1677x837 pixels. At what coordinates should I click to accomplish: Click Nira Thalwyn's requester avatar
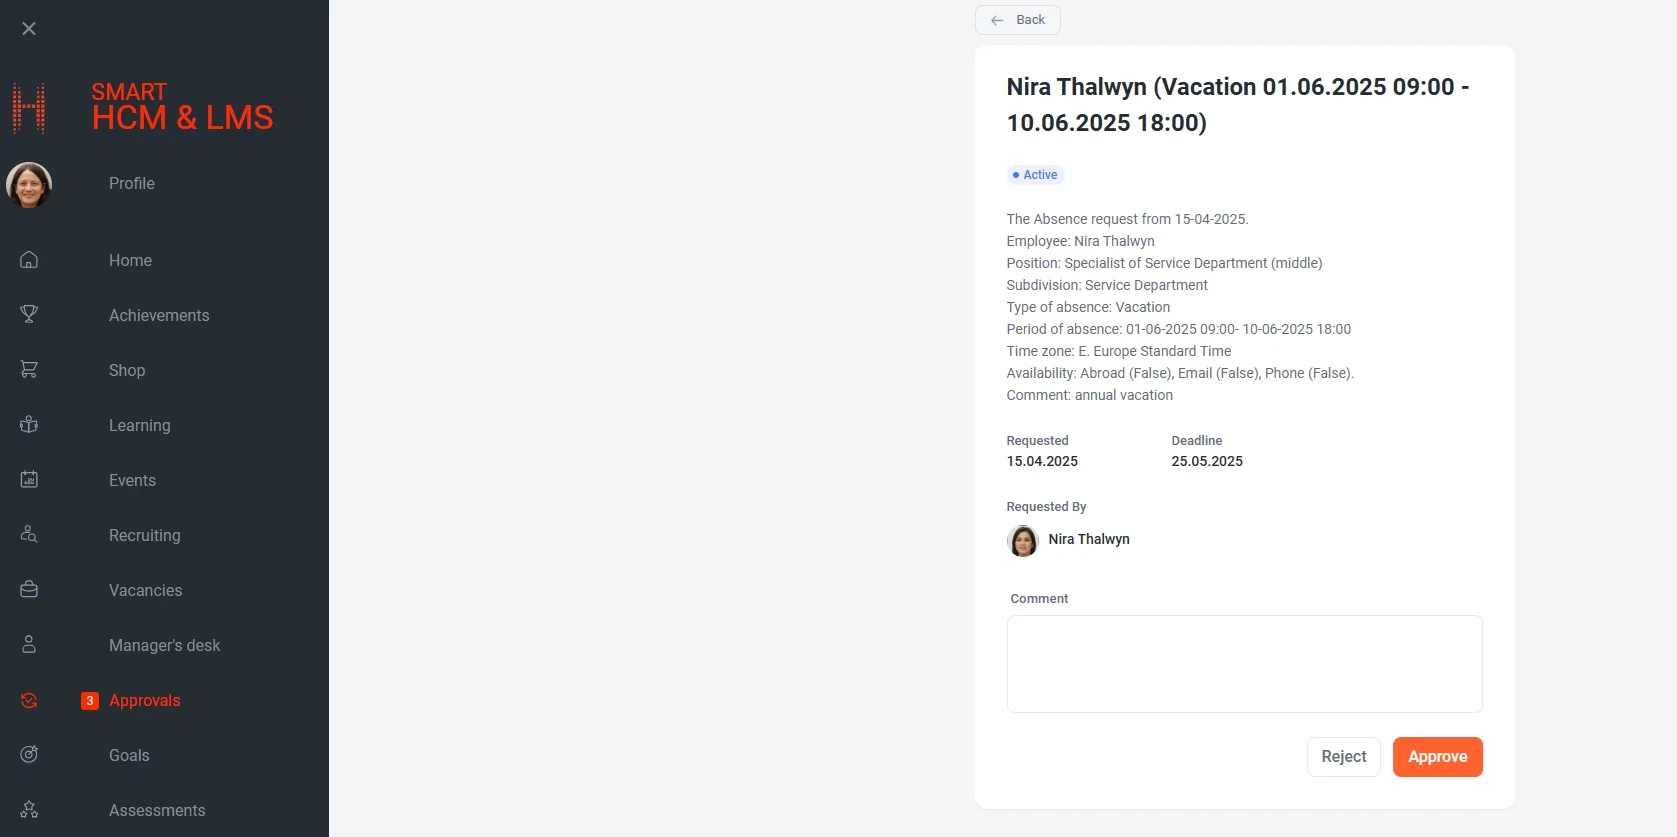(1022, 541)
